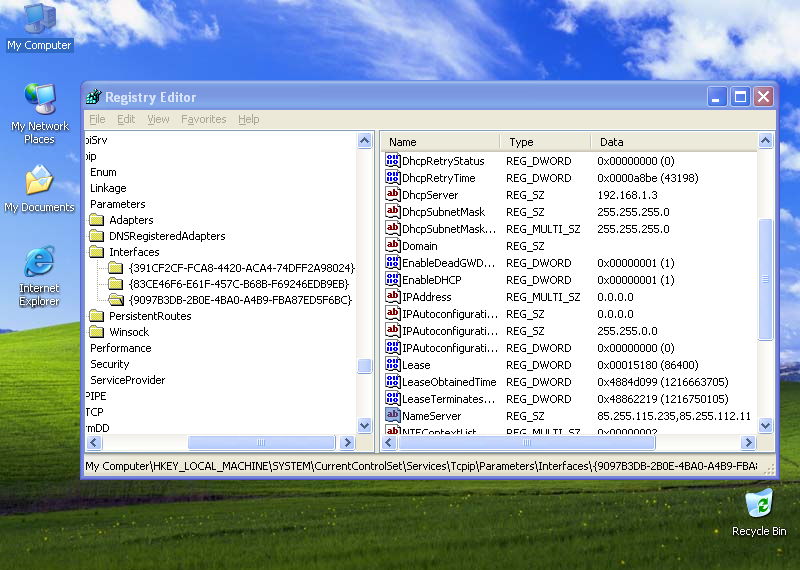Select the Security tree item
800x570 pixels.
[x=110, y=364]
